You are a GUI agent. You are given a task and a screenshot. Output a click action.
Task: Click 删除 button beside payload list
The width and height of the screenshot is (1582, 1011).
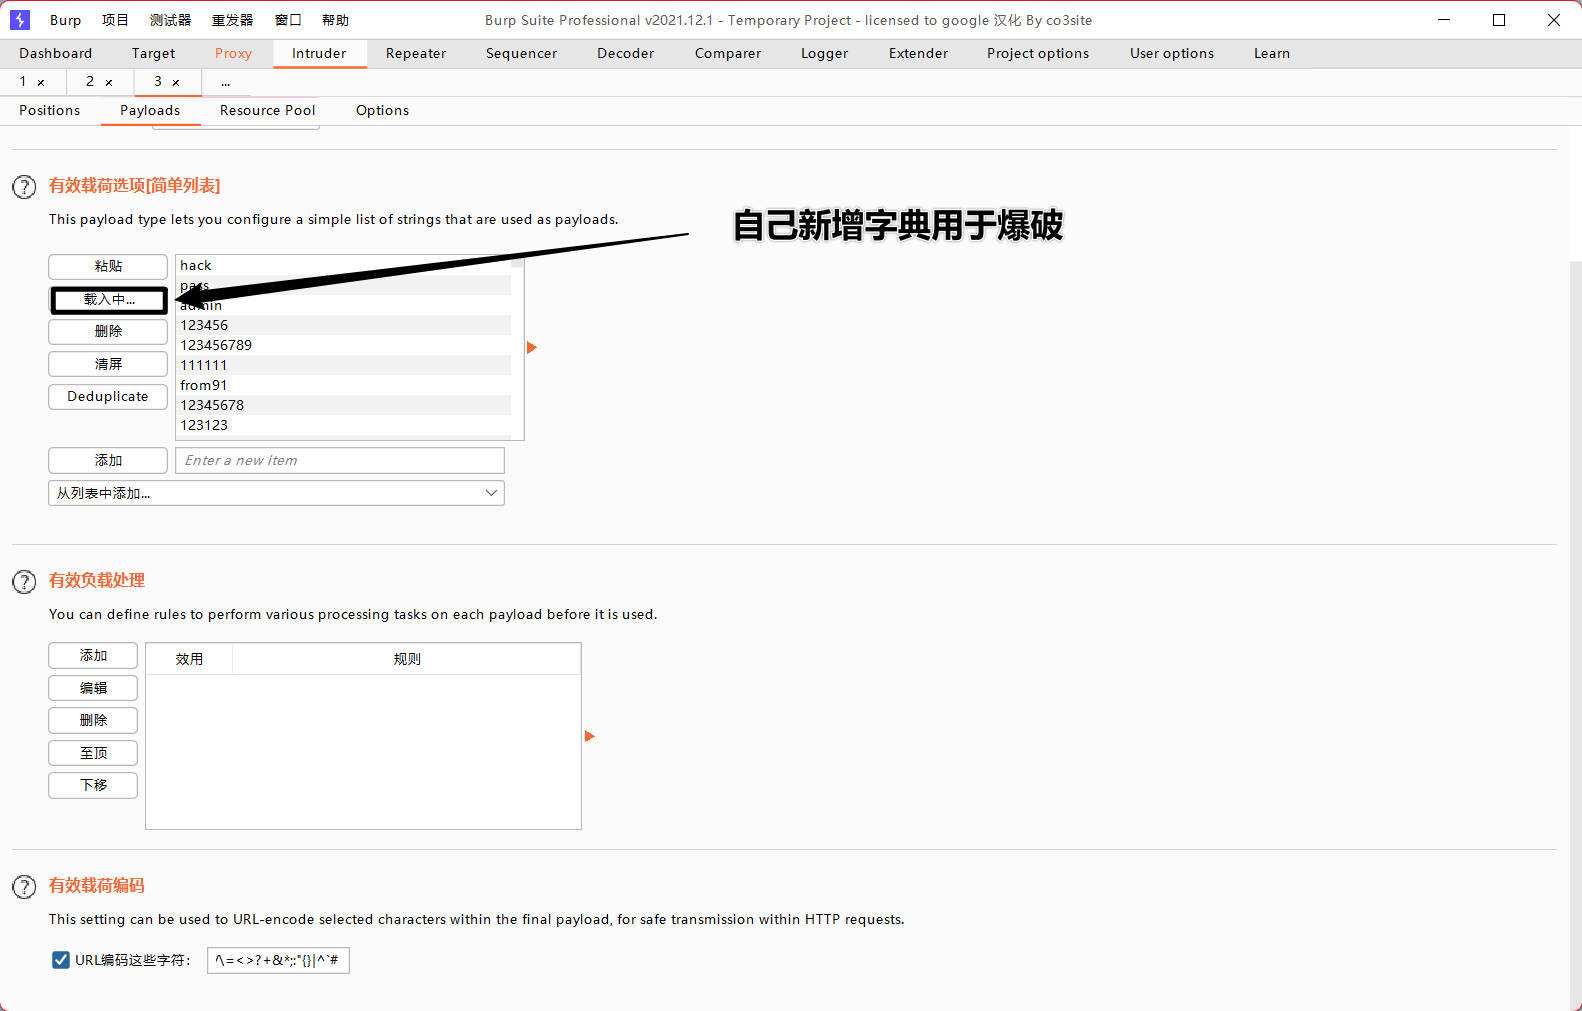click(108, 331)
